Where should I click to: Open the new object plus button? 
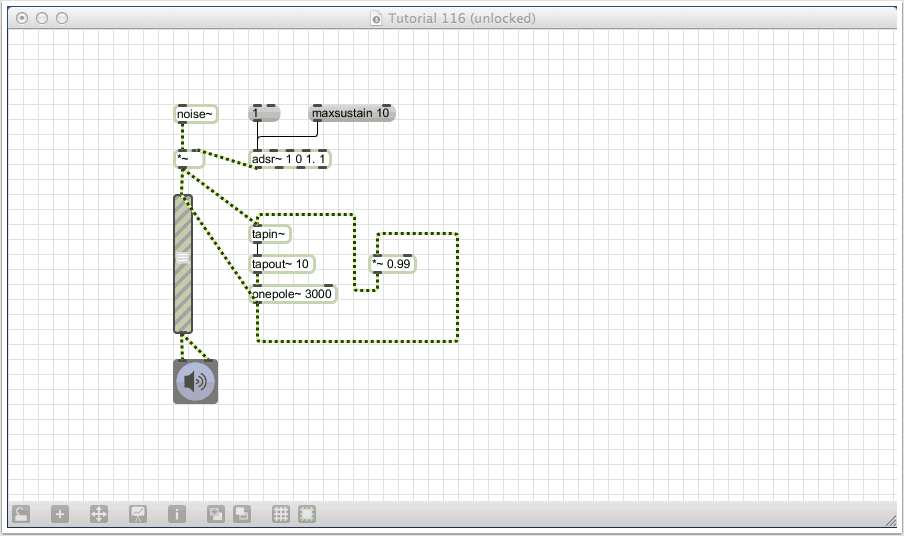60,514
